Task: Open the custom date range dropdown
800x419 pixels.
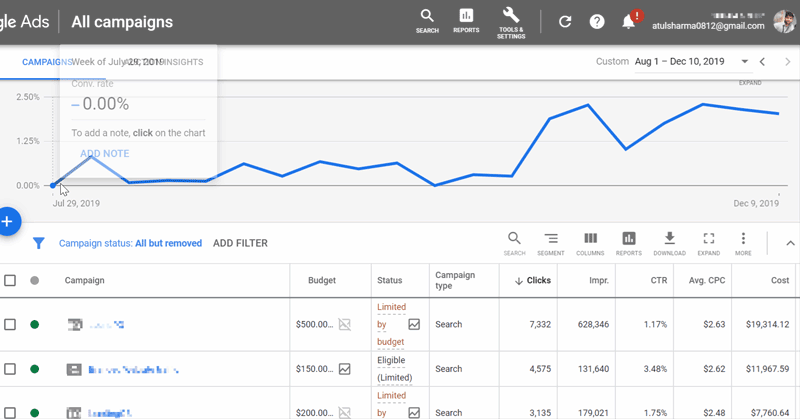Action: click(x=743, y=62)
